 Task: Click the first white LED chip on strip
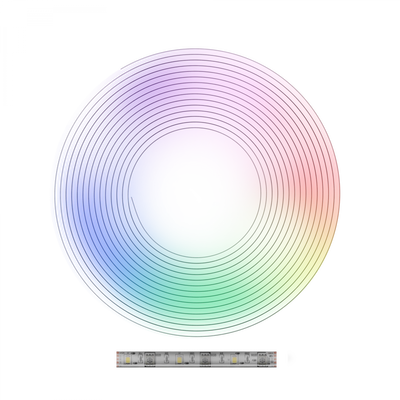click(x=128, y=359)
